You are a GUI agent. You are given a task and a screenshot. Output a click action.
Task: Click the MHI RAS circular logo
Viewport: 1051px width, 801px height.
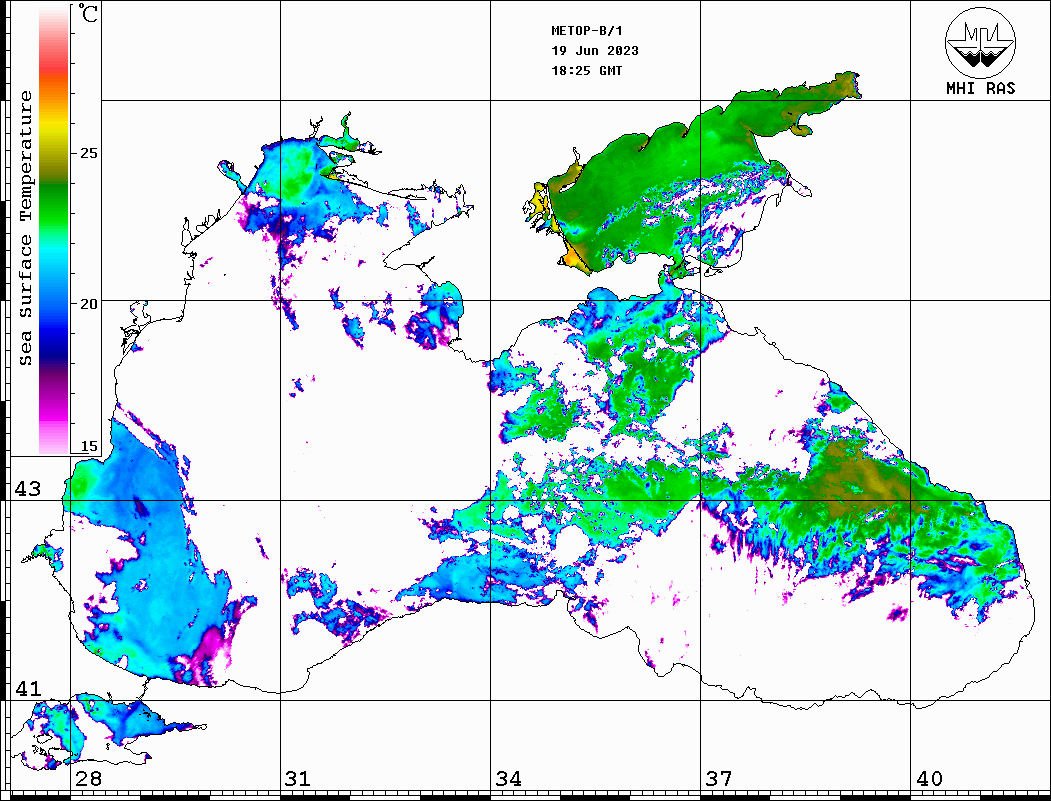(981, 42)
